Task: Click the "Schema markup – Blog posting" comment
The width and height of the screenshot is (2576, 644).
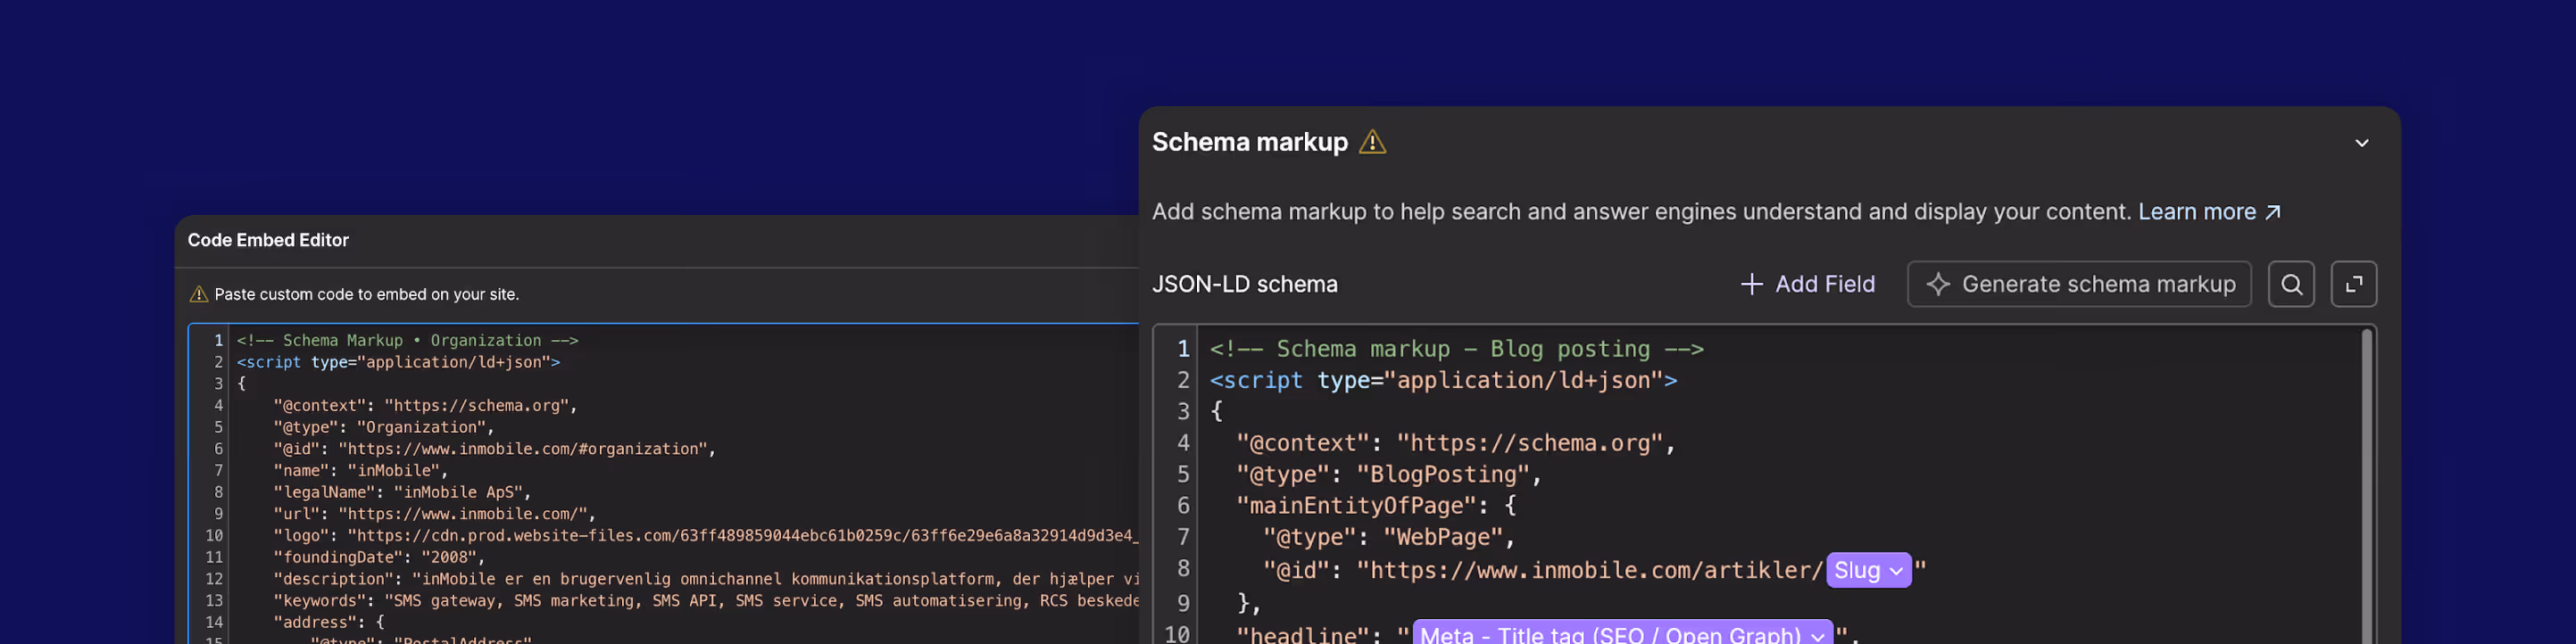Action: point(1456,349)
